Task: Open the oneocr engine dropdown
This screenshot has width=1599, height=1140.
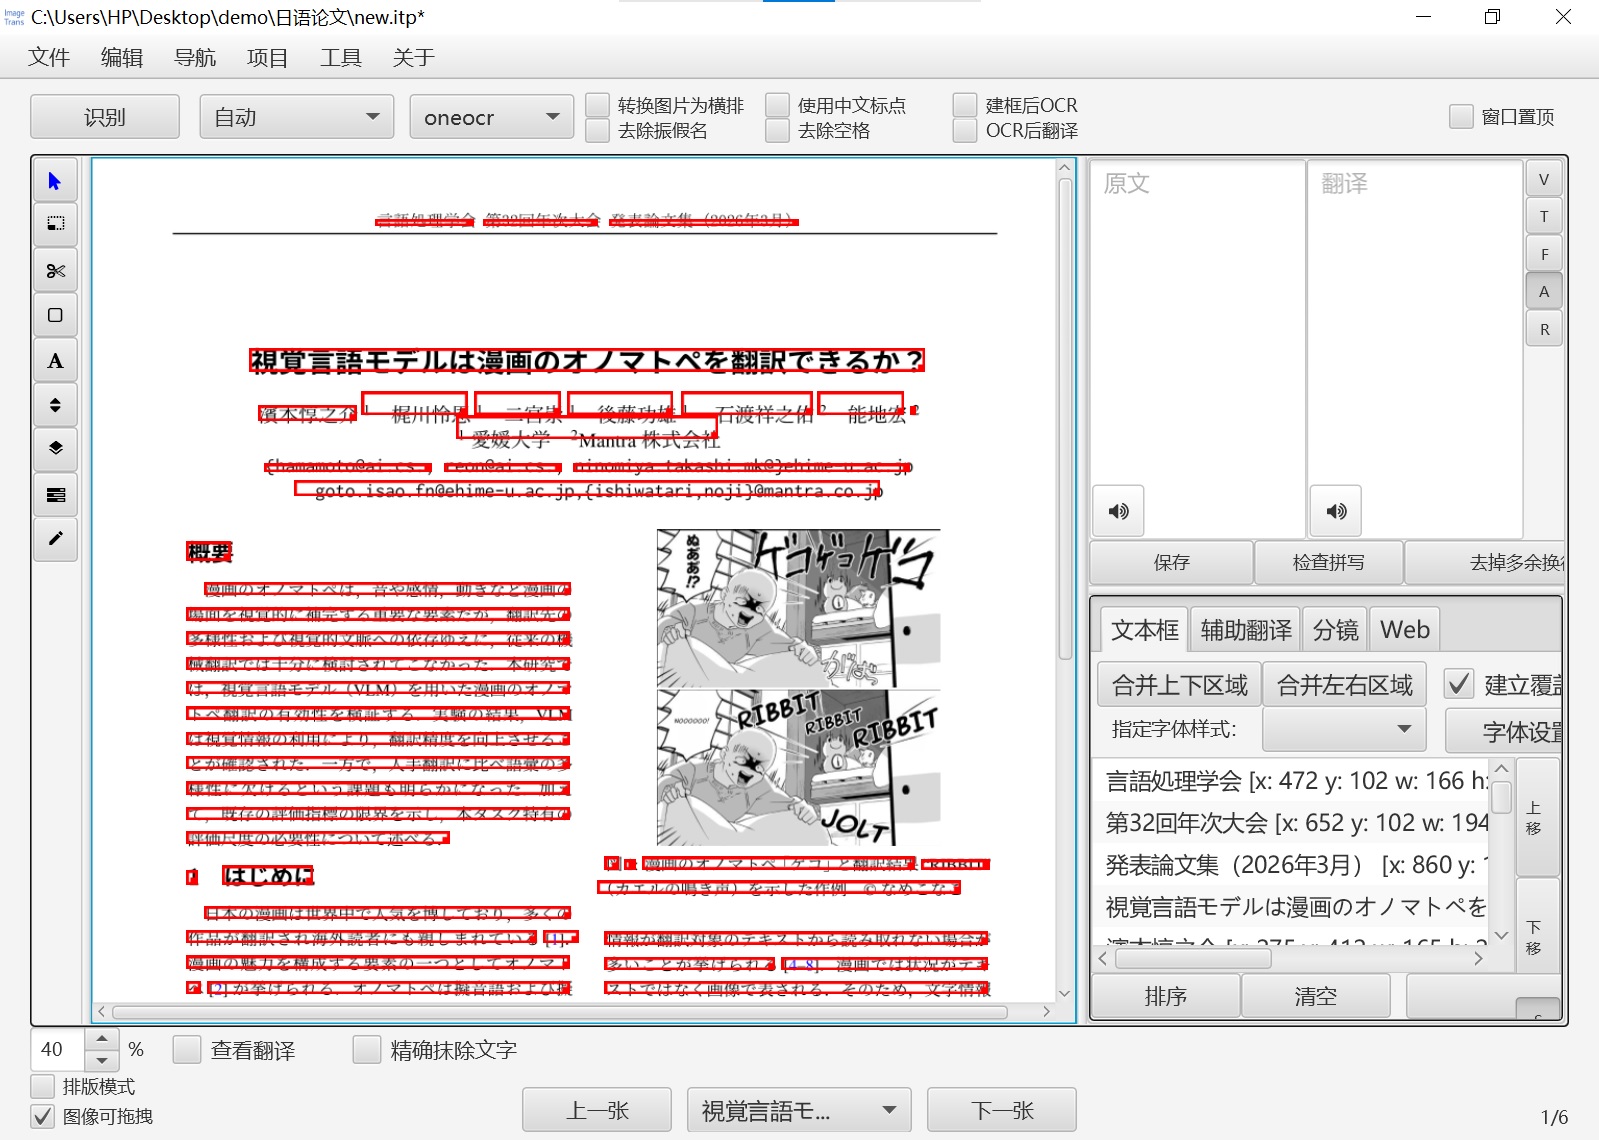Action: tap(492, 117)
